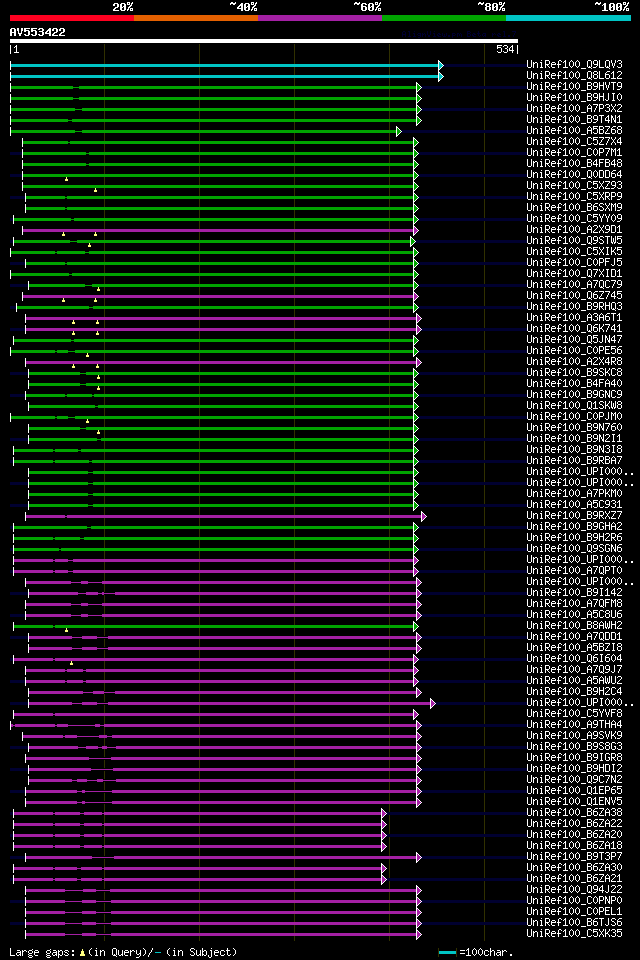Select the UniRef100_B6ZA38 label
Screen dimensions: 640x960
pos(574,814)
